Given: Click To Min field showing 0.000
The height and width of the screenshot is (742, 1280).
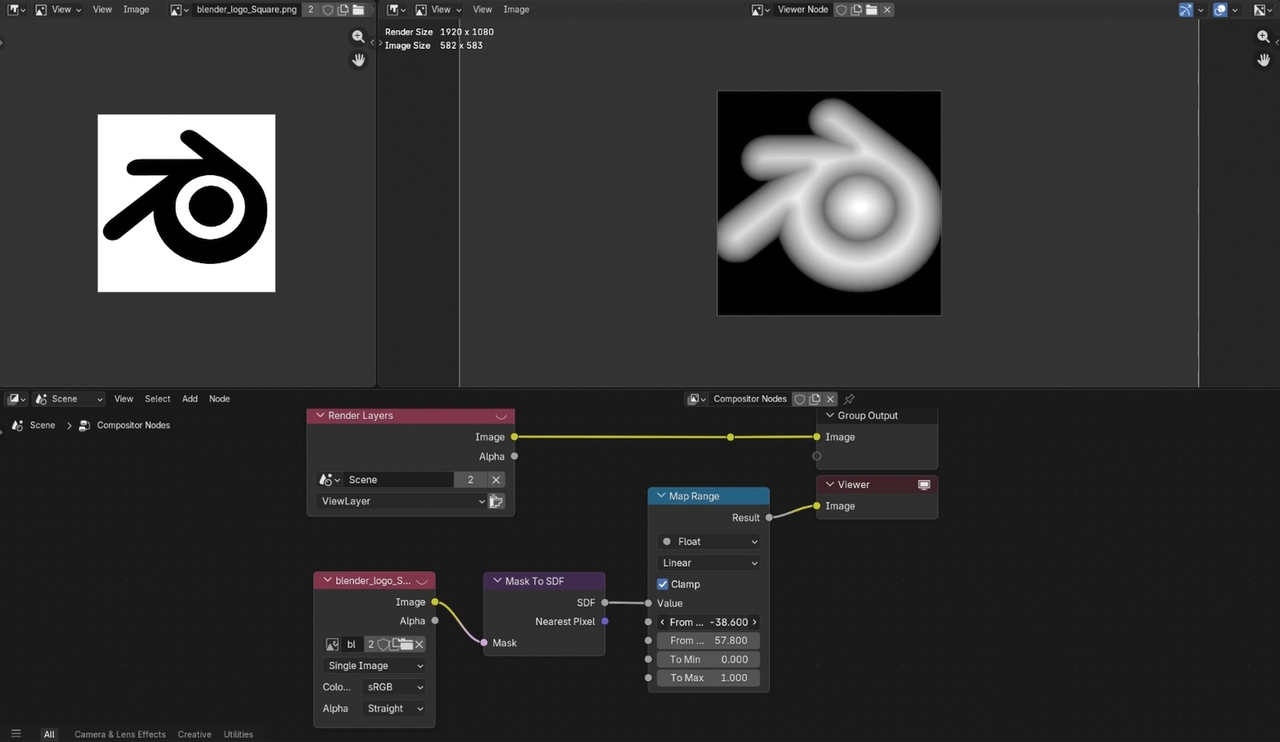Looking at the screenshot, I should pyautogui.click(x=708, y=660).
